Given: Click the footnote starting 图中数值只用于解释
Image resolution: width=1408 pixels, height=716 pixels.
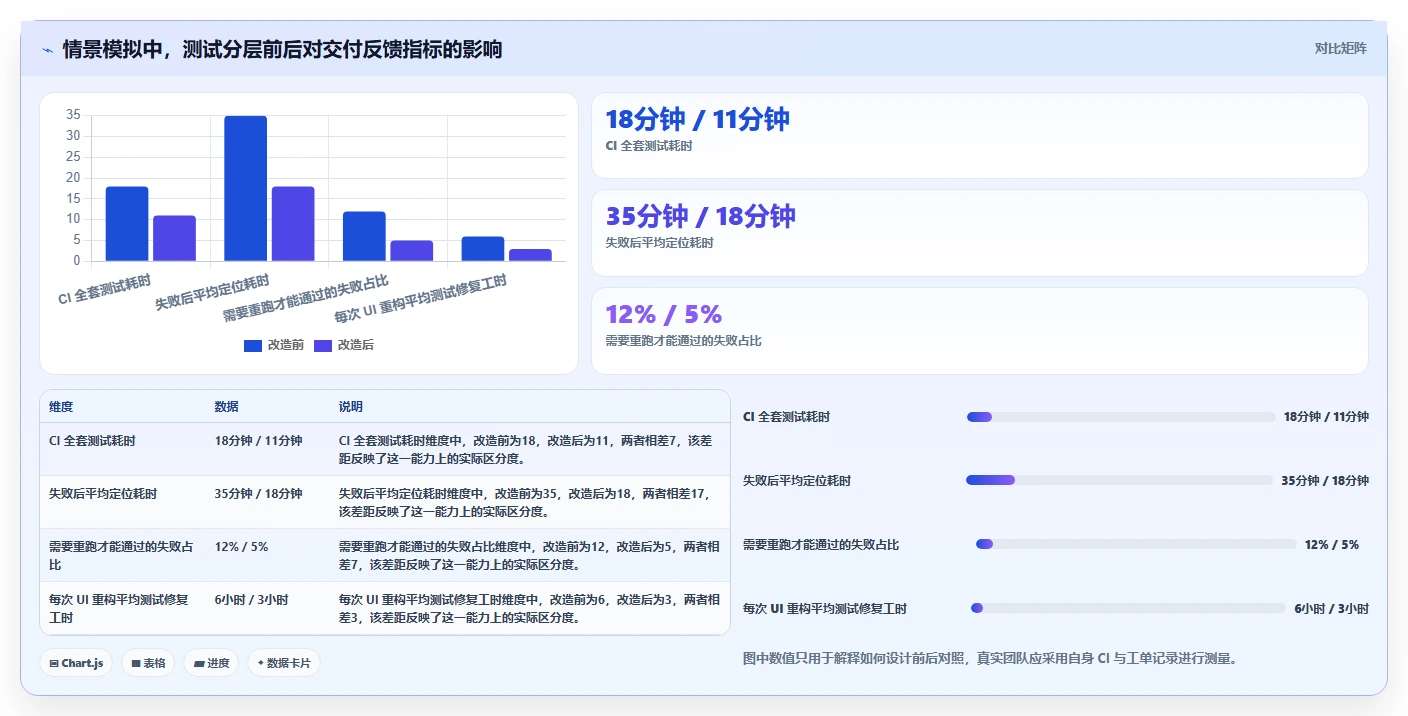Looking at the screenshot, I should coord(990,658).
